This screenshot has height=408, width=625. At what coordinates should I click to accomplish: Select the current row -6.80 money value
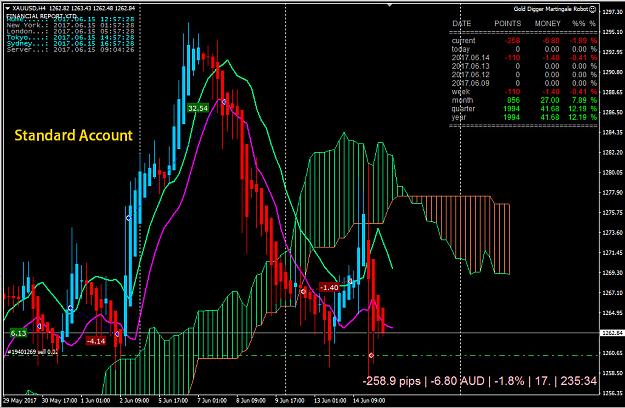(x=550, y=41)
